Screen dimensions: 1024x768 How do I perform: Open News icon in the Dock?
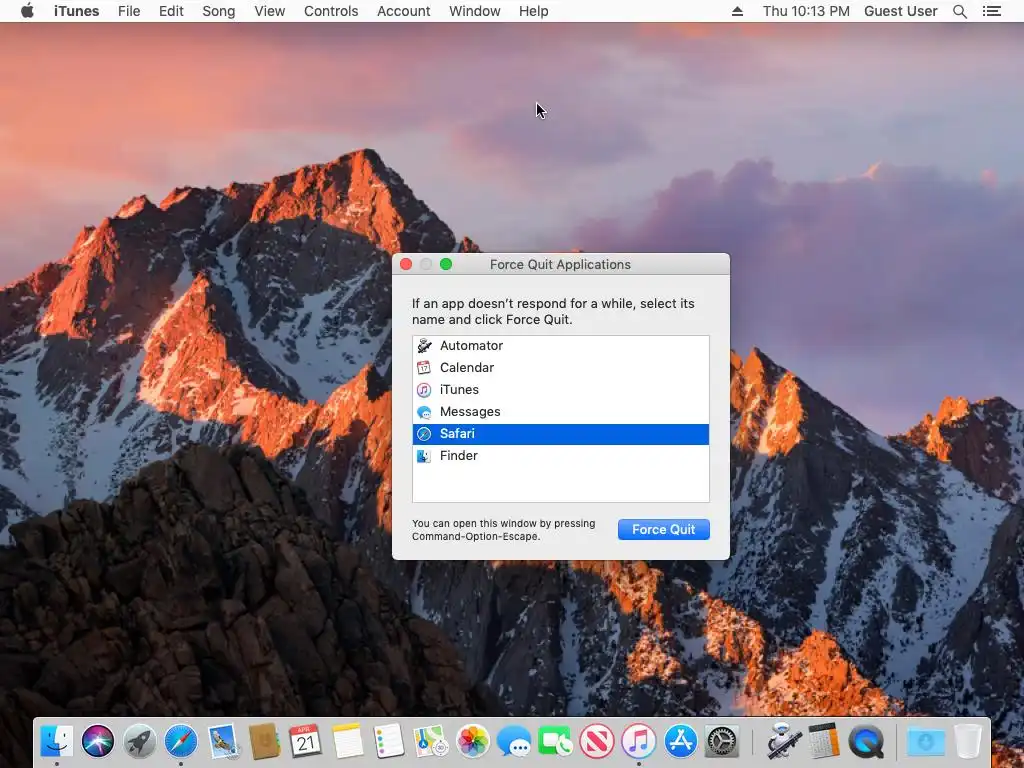pyautogui.click(x=597, y=741)
